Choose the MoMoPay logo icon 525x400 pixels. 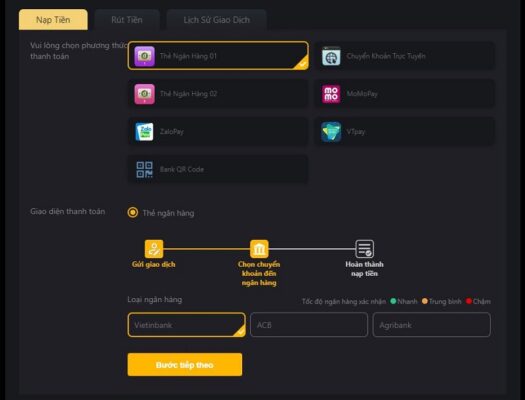331,94
